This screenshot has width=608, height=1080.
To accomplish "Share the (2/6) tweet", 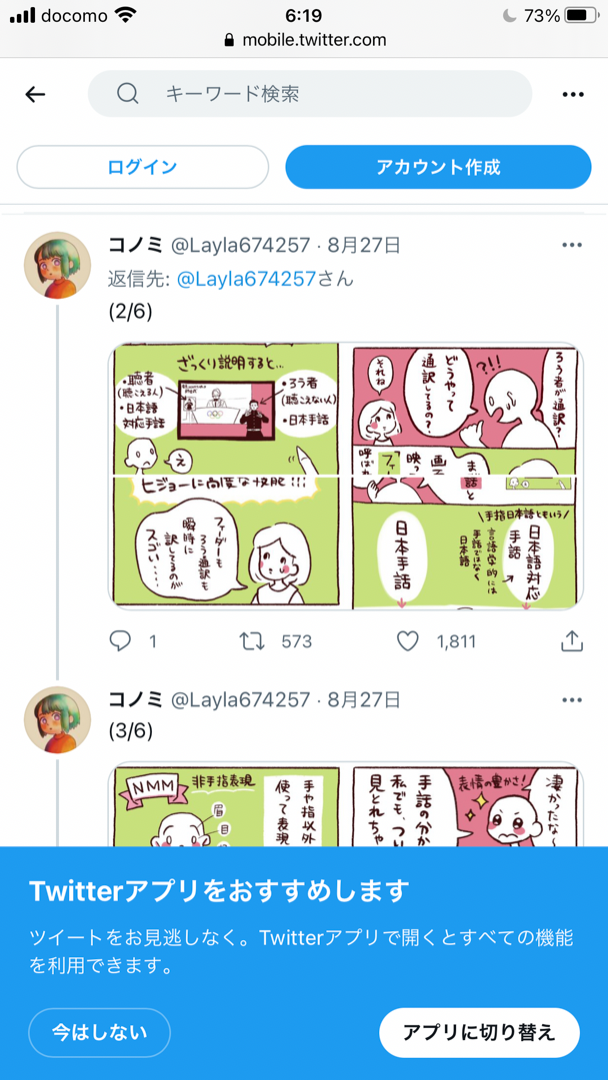I will click(x=572, y=641).
